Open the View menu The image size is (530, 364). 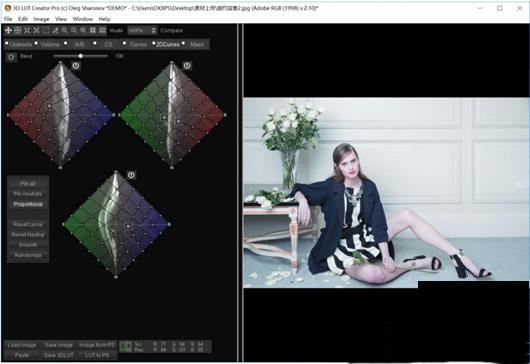(x=61, y=19)
